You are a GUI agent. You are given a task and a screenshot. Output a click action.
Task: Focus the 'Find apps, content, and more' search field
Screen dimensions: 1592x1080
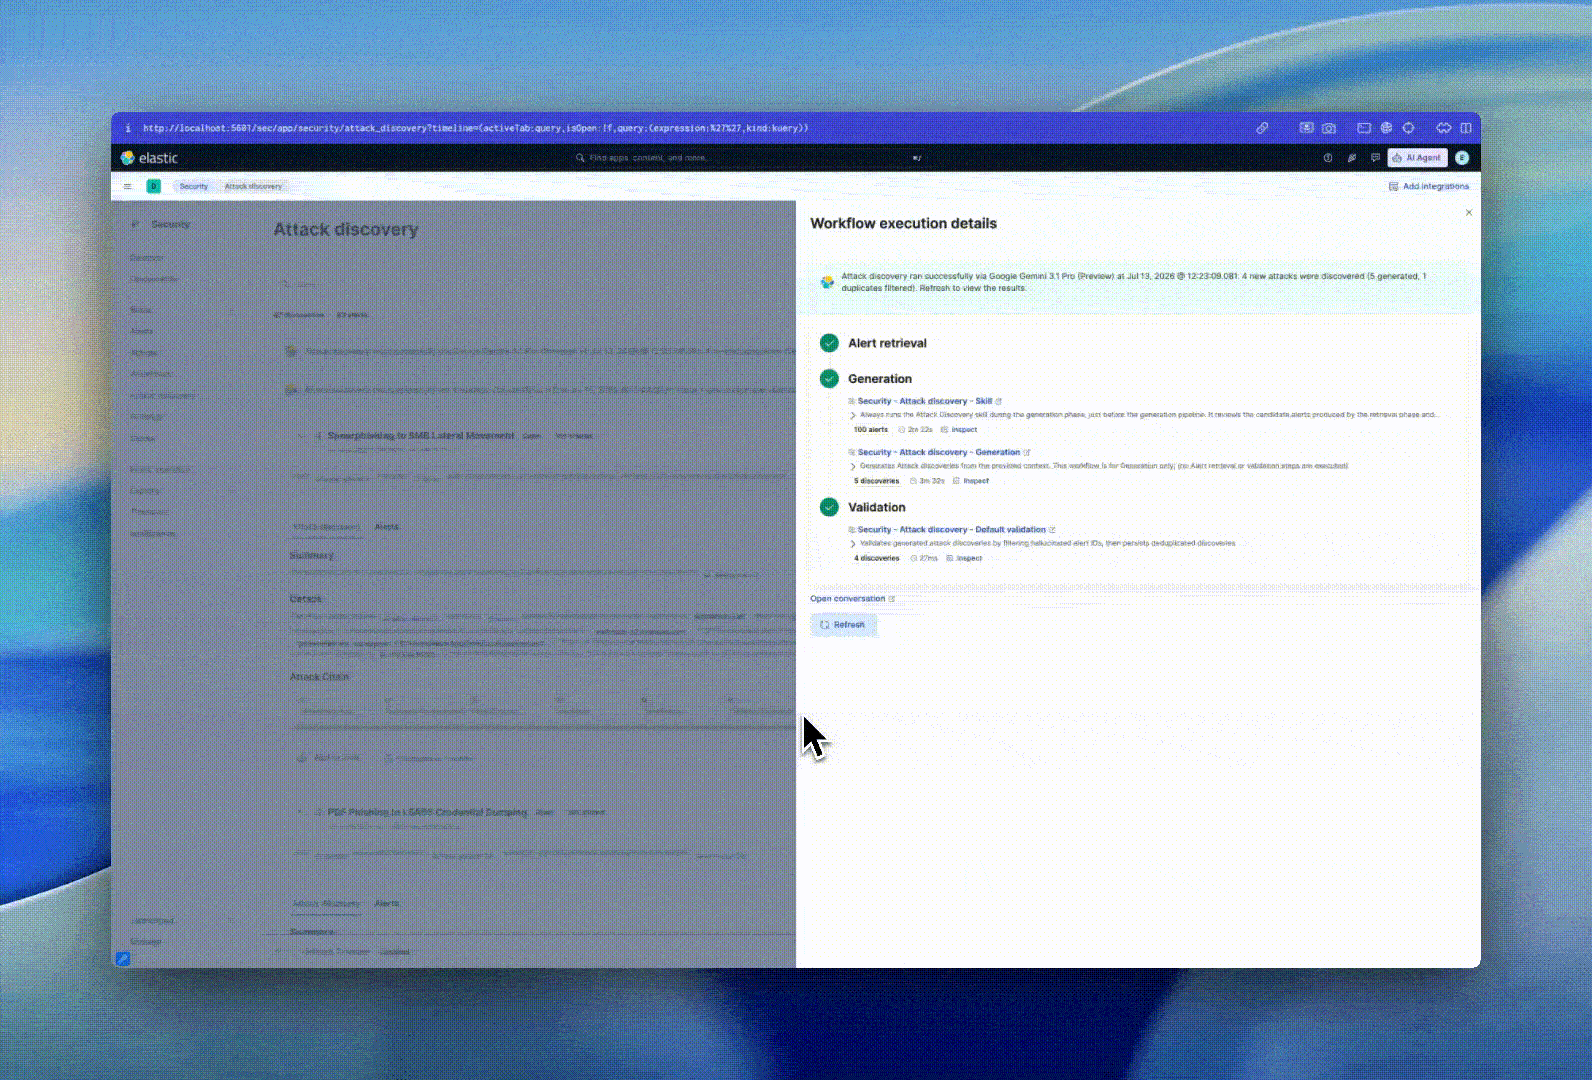(x=748, y=158)
